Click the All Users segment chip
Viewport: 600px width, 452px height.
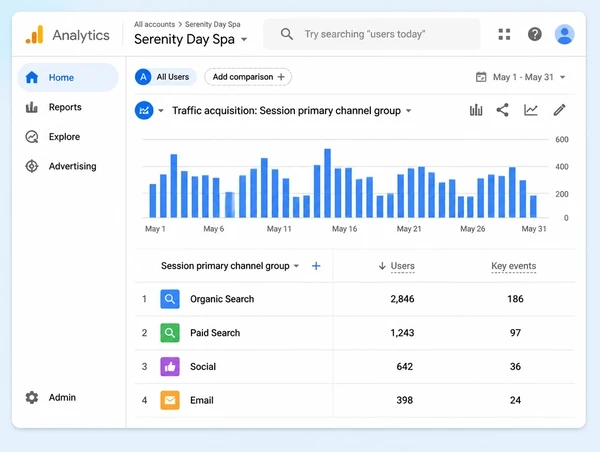click(x=166, y=77)
